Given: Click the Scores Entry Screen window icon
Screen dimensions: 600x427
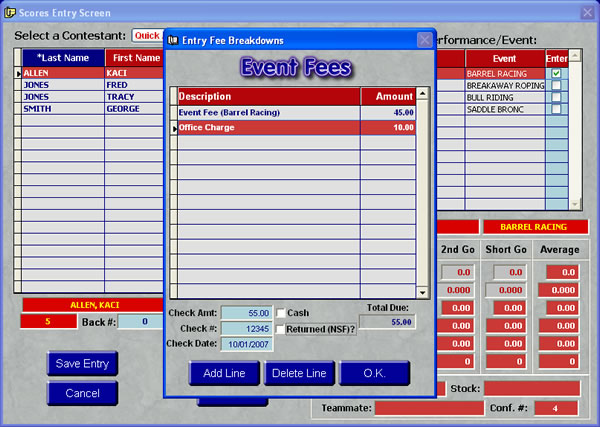Looking at the screenshot, I should pyautogui.click(x=10, y=12).
